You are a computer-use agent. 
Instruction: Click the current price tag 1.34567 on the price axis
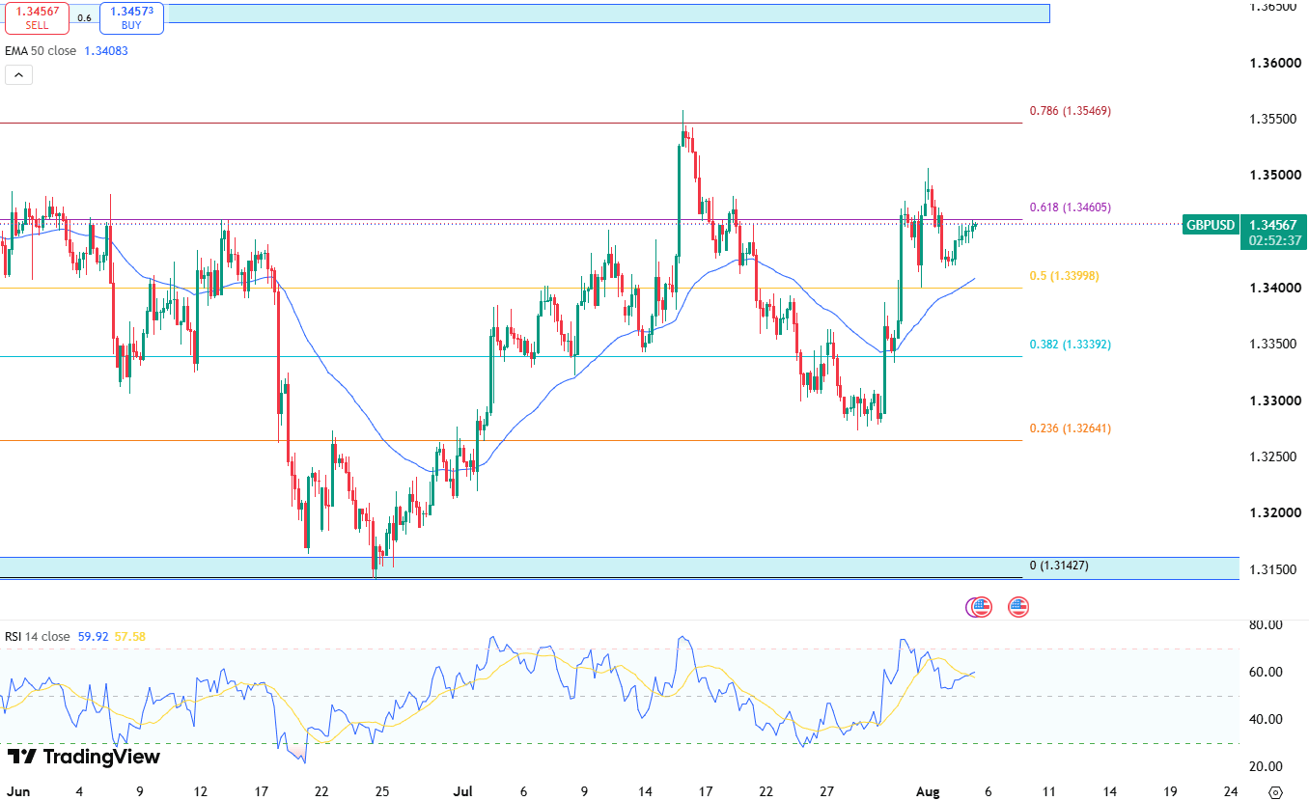[1275, 224]
